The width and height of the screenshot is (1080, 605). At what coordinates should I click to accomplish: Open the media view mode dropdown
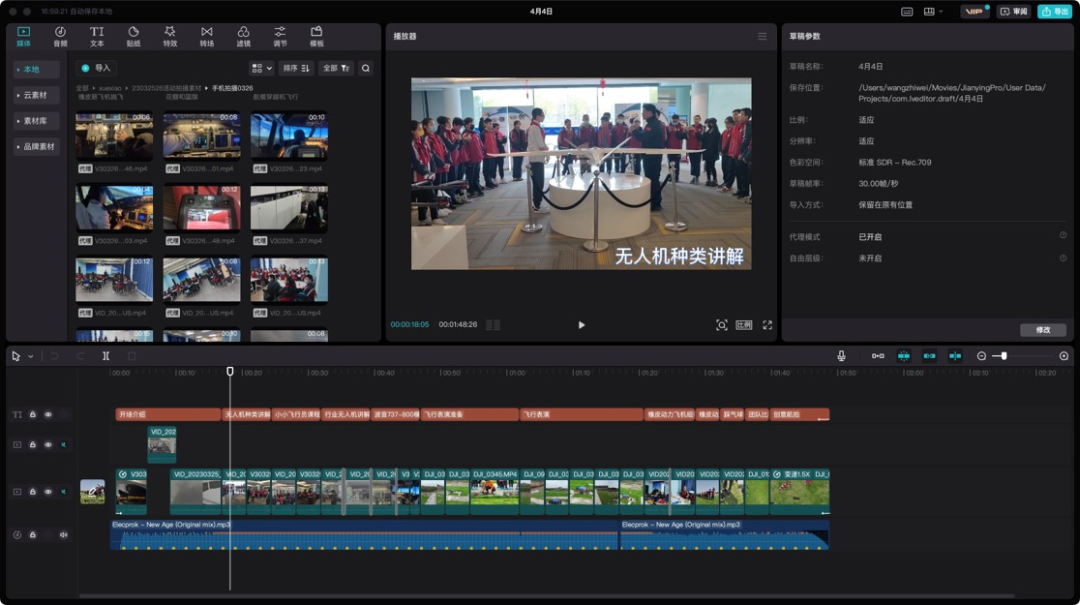coord(261,68)
